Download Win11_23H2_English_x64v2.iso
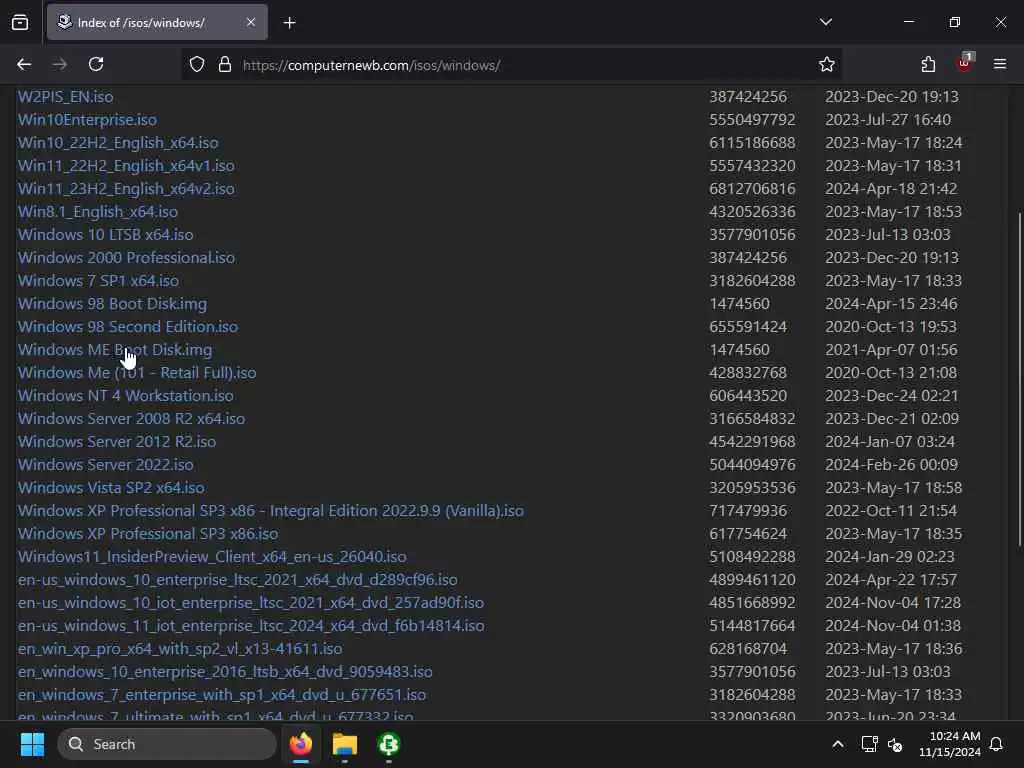This screenshot has width=1024, height=768. coord(125,189)
